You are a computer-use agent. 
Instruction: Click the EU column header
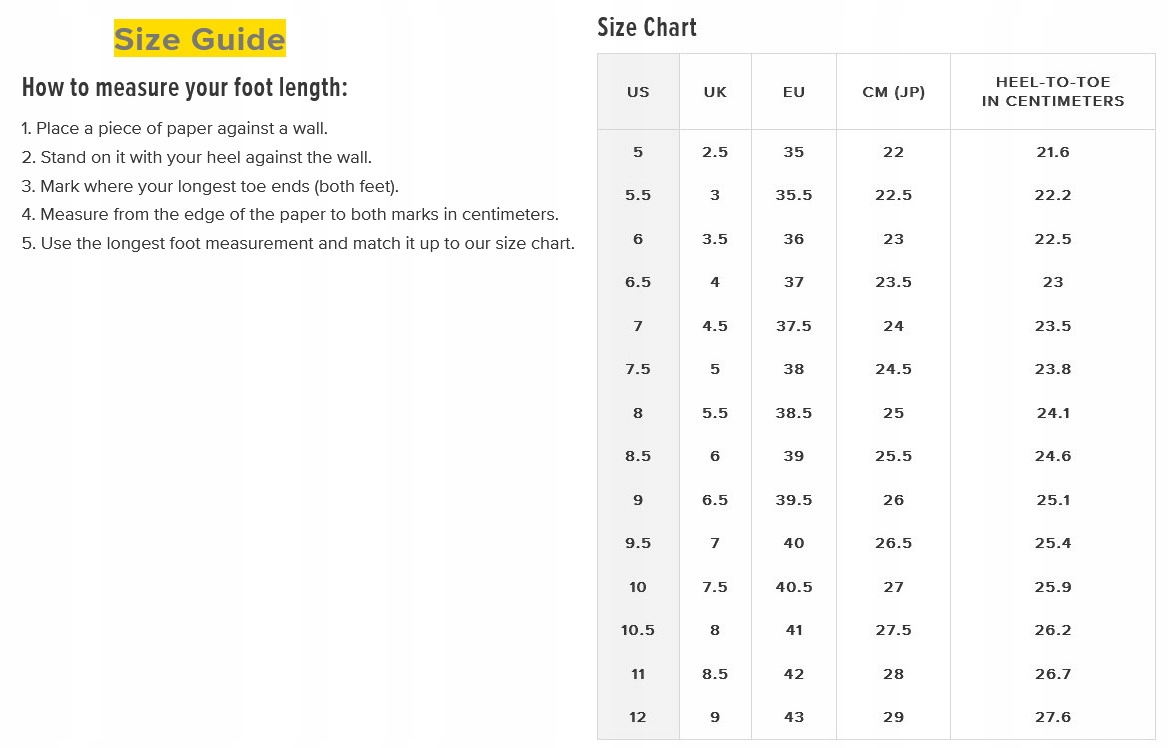(x=794, y=92)
